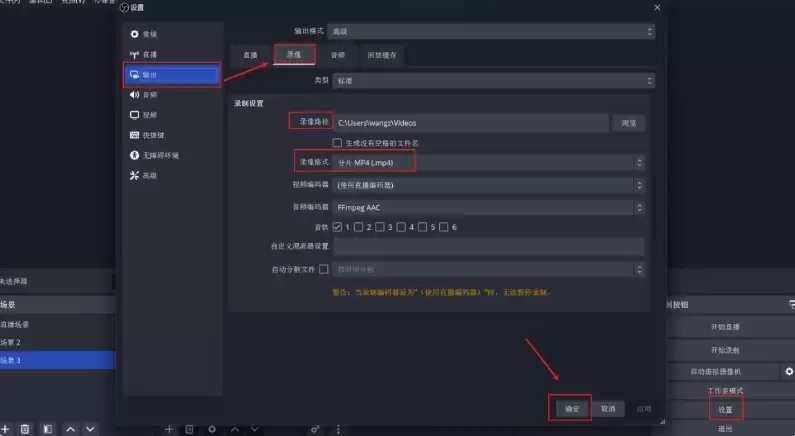
Task: Open Video (视频) monitor icon in sidebar
Action: [x=134, y=115]
